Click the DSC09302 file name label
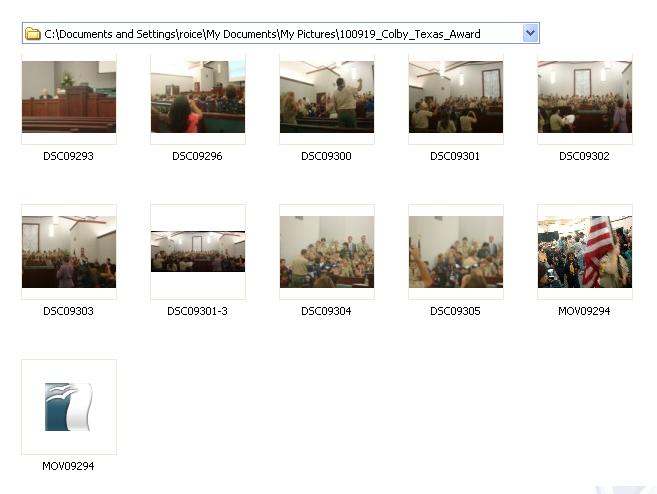Image resolution: width=657 pixels, height=494 pixels. [x=585, y=156]
